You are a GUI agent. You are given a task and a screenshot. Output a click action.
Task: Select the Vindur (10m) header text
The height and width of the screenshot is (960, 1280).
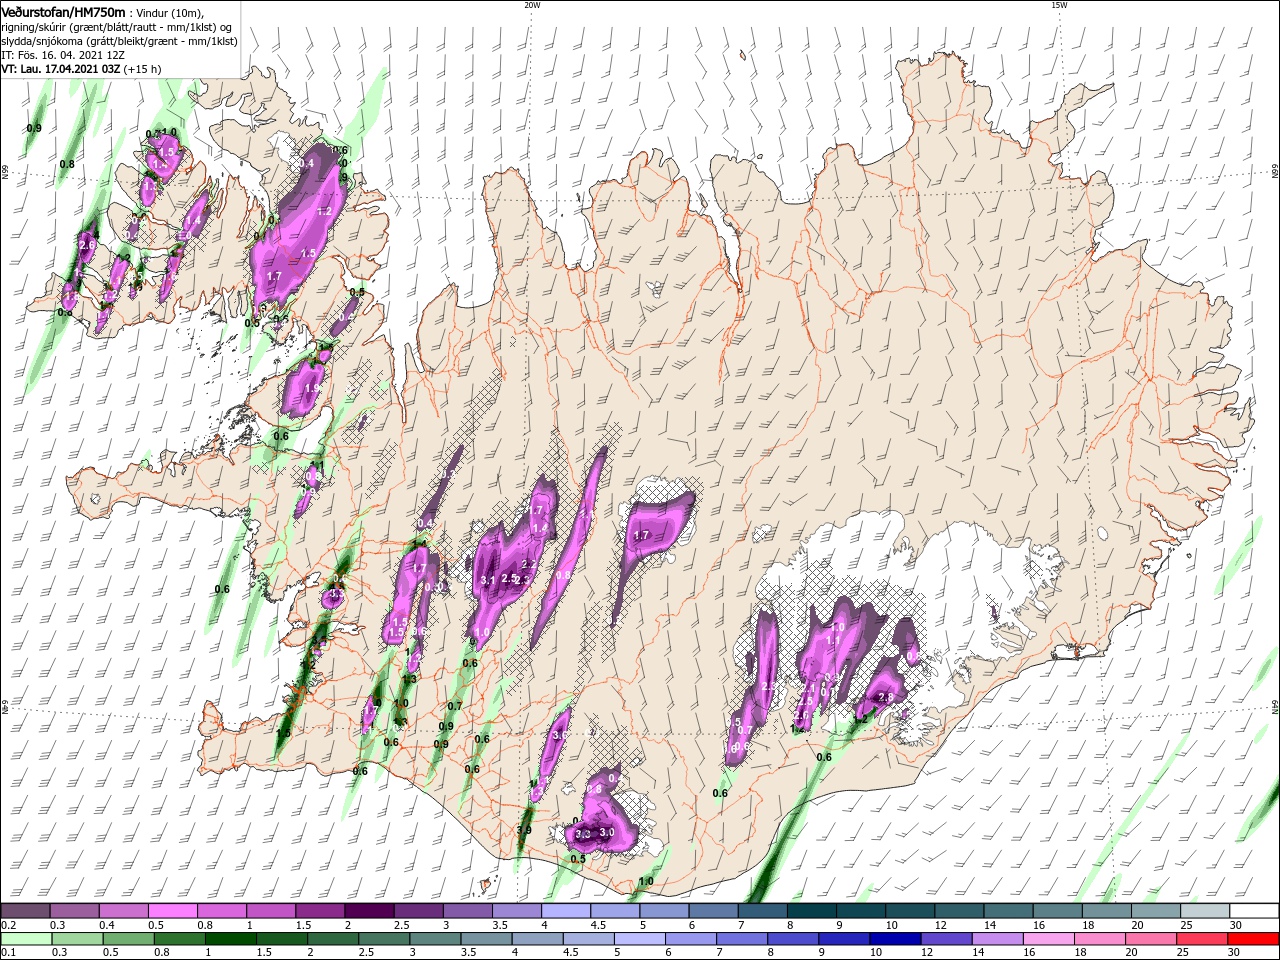(170, 12)
